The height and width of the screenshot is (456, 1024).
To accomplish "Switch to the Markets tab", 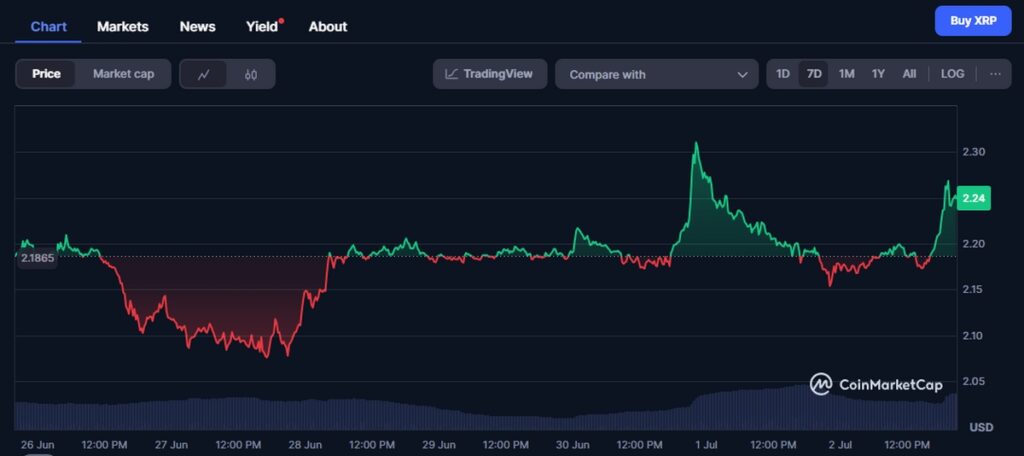I will click(x=123, y=27).
